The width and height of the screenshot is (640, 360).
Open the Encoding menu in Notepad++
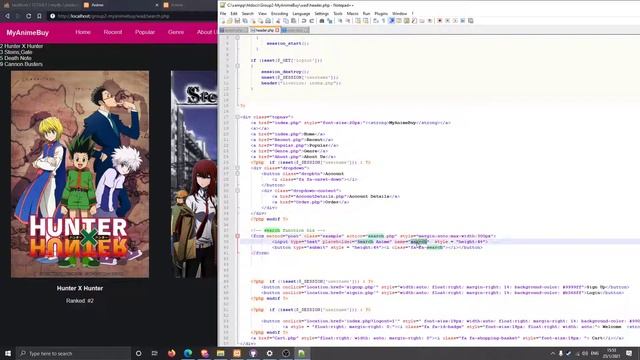click(x=280, y=13)
